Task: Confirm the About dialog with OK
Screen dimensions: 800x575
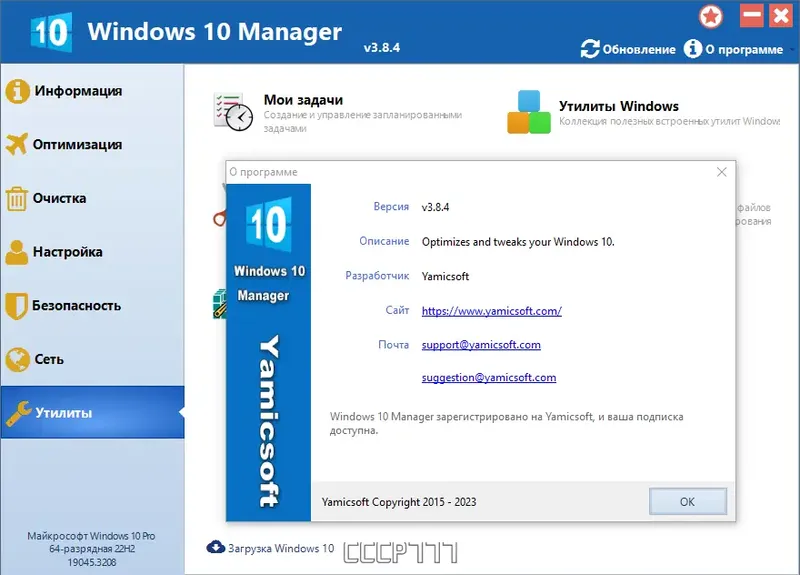Action: (688, 502)
